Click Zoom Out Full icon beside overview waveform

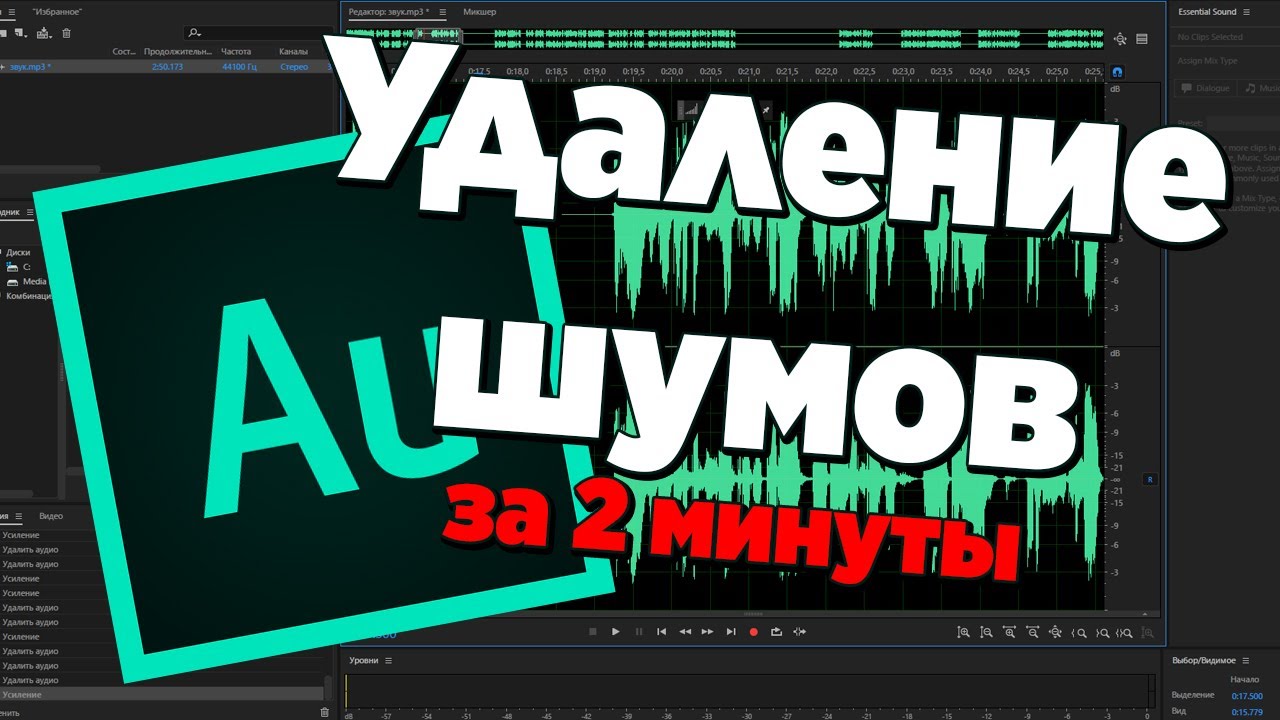(x=1119, y=39)
